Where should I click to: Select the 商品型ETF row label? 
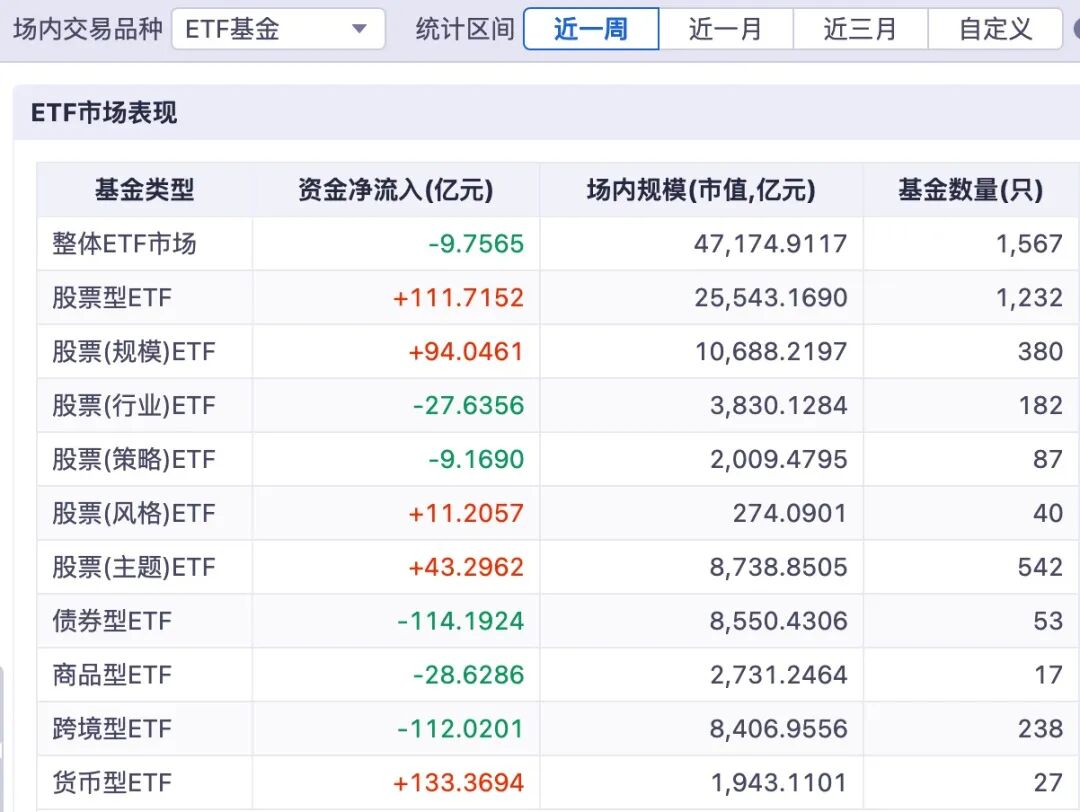[112, 675]
